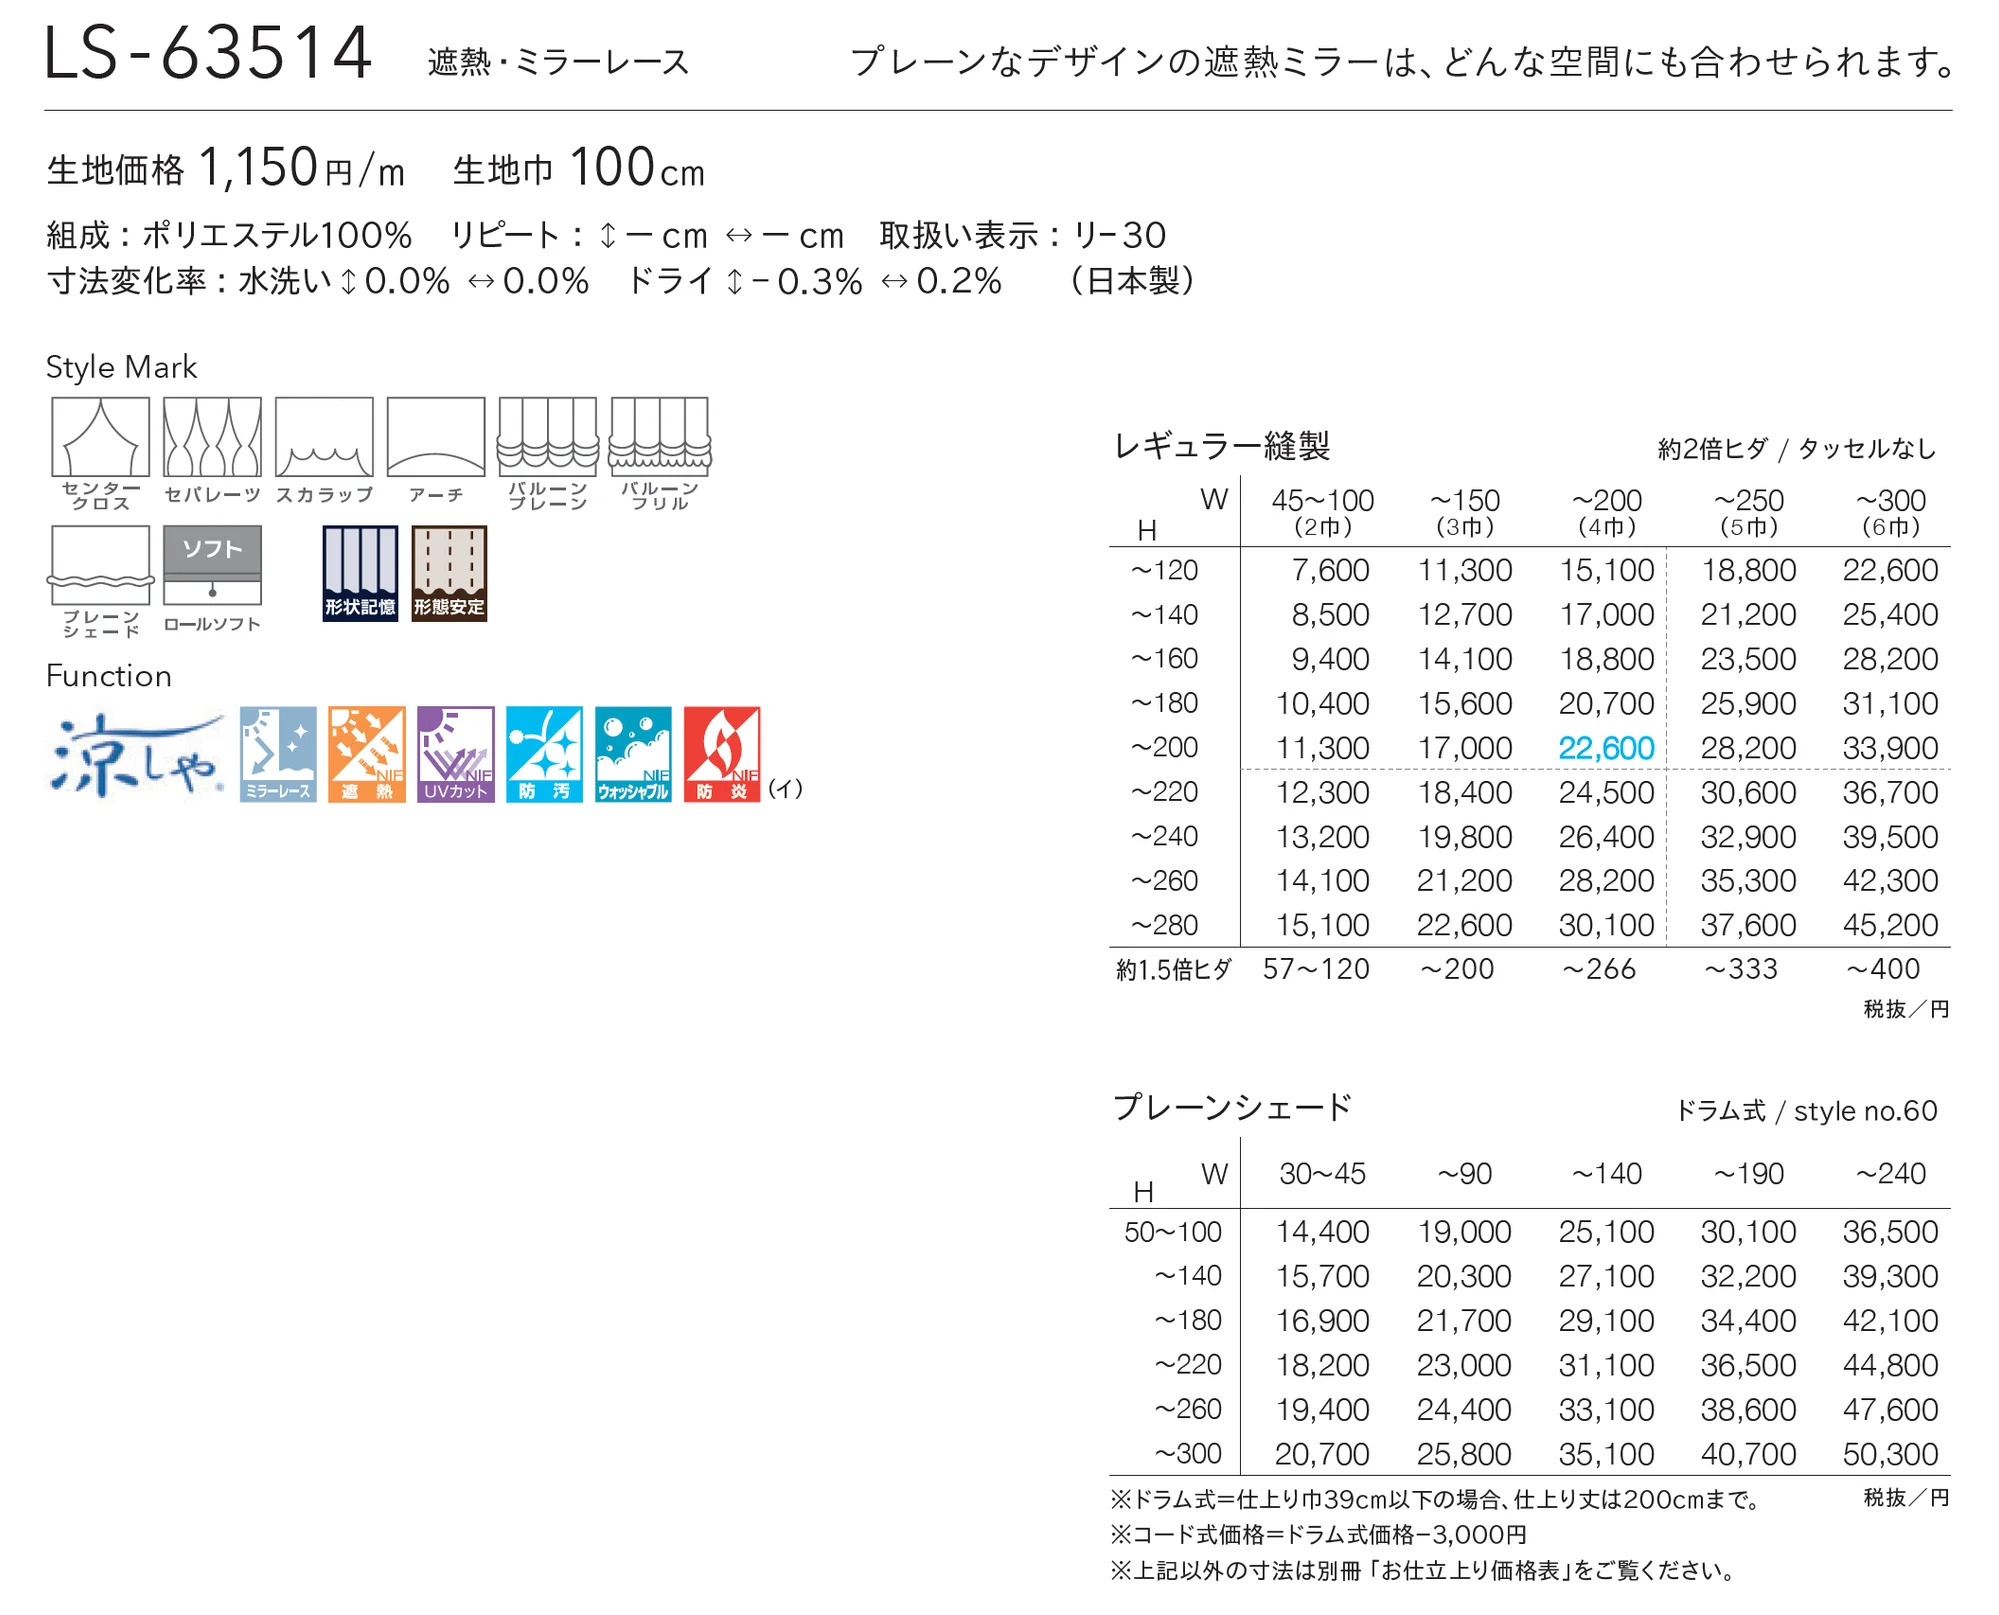Screen dimensions: 1999x1615
Task: Click the ~400 width value
Action: click(x=1883, y=969)
